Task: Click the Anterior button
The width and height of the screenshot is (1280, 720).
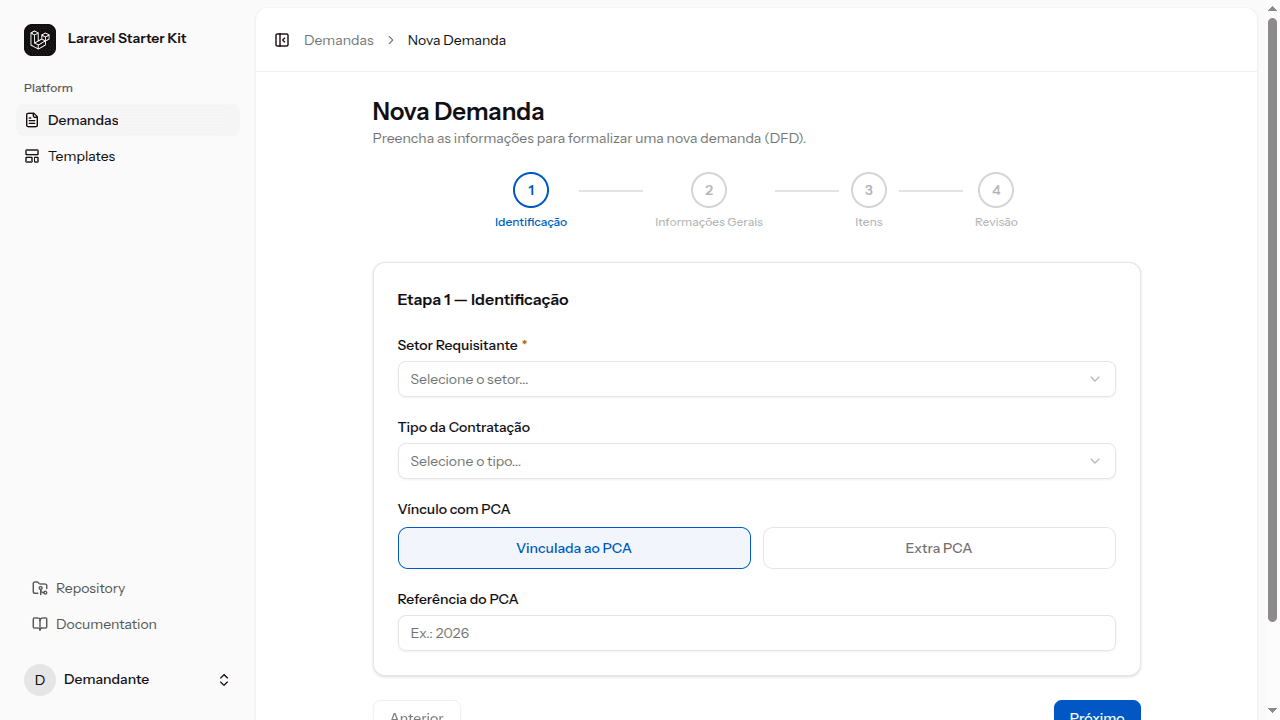Action: [417, 710]
